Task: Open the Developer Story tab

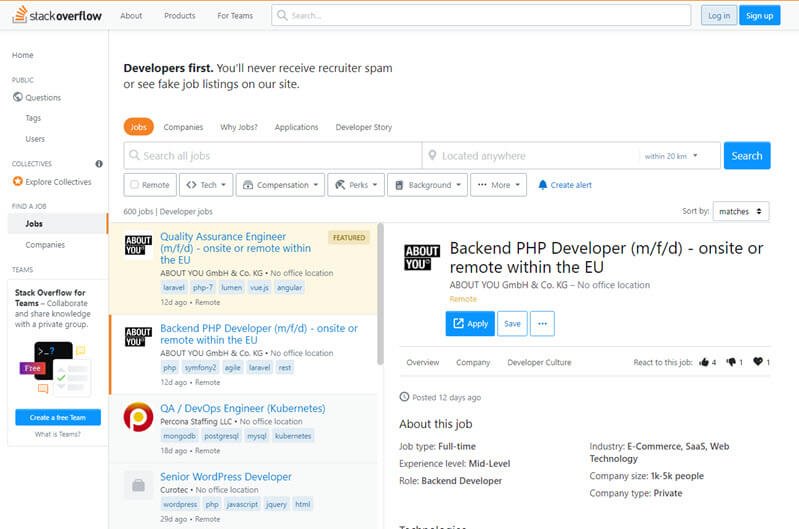Action: (363, 127)
